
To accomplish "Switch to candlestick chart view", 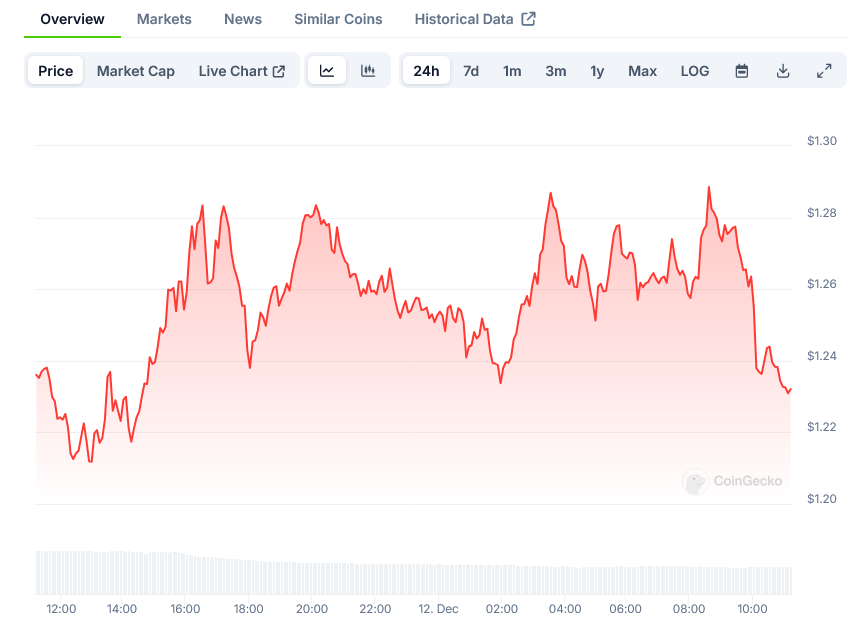I will point(368,71).
